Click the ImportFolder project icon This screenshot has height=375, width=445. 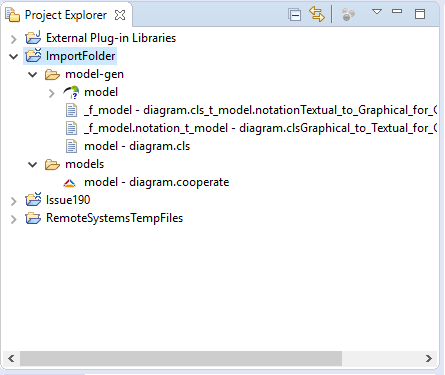pos(33,56)
